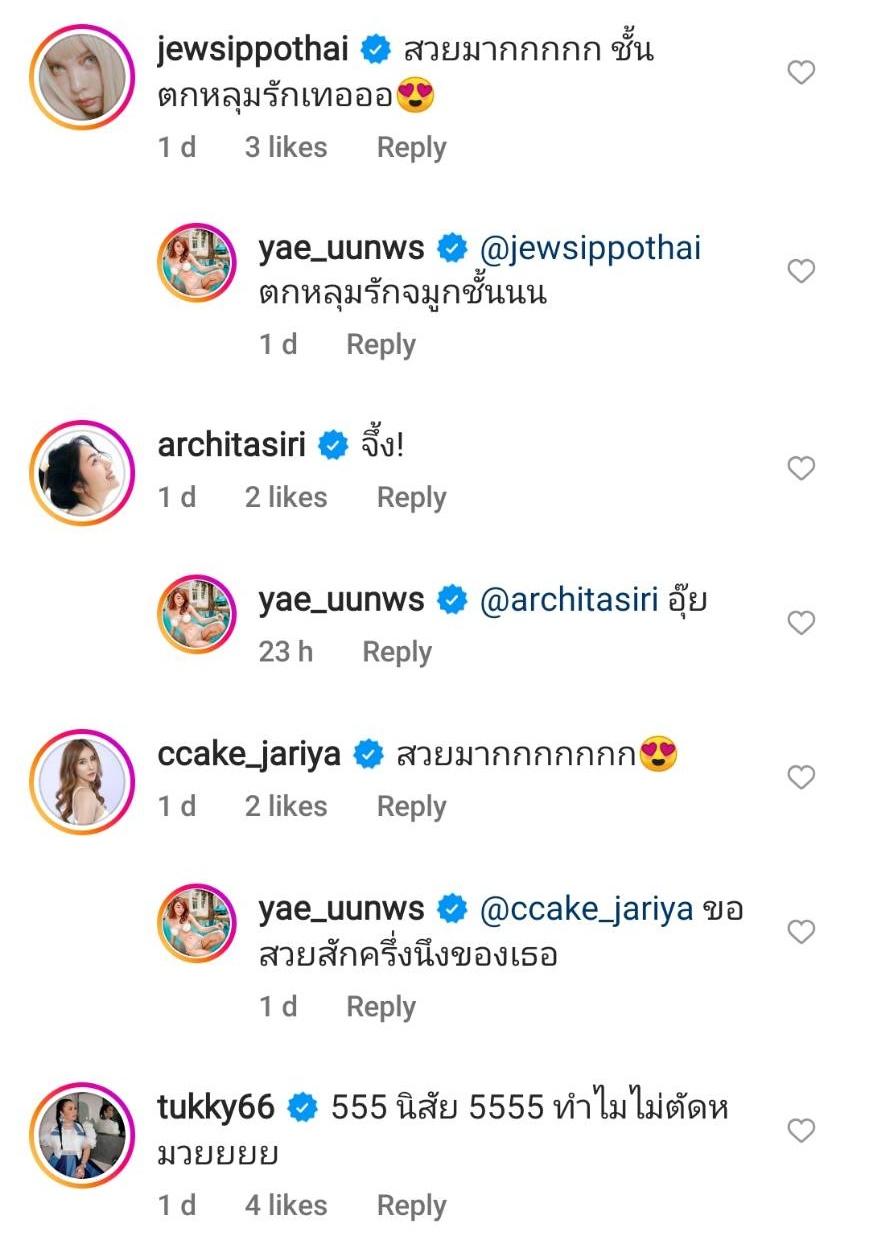
Task: Like jewsippothai's comment with the heart
Action: click(x=801, y=73)
